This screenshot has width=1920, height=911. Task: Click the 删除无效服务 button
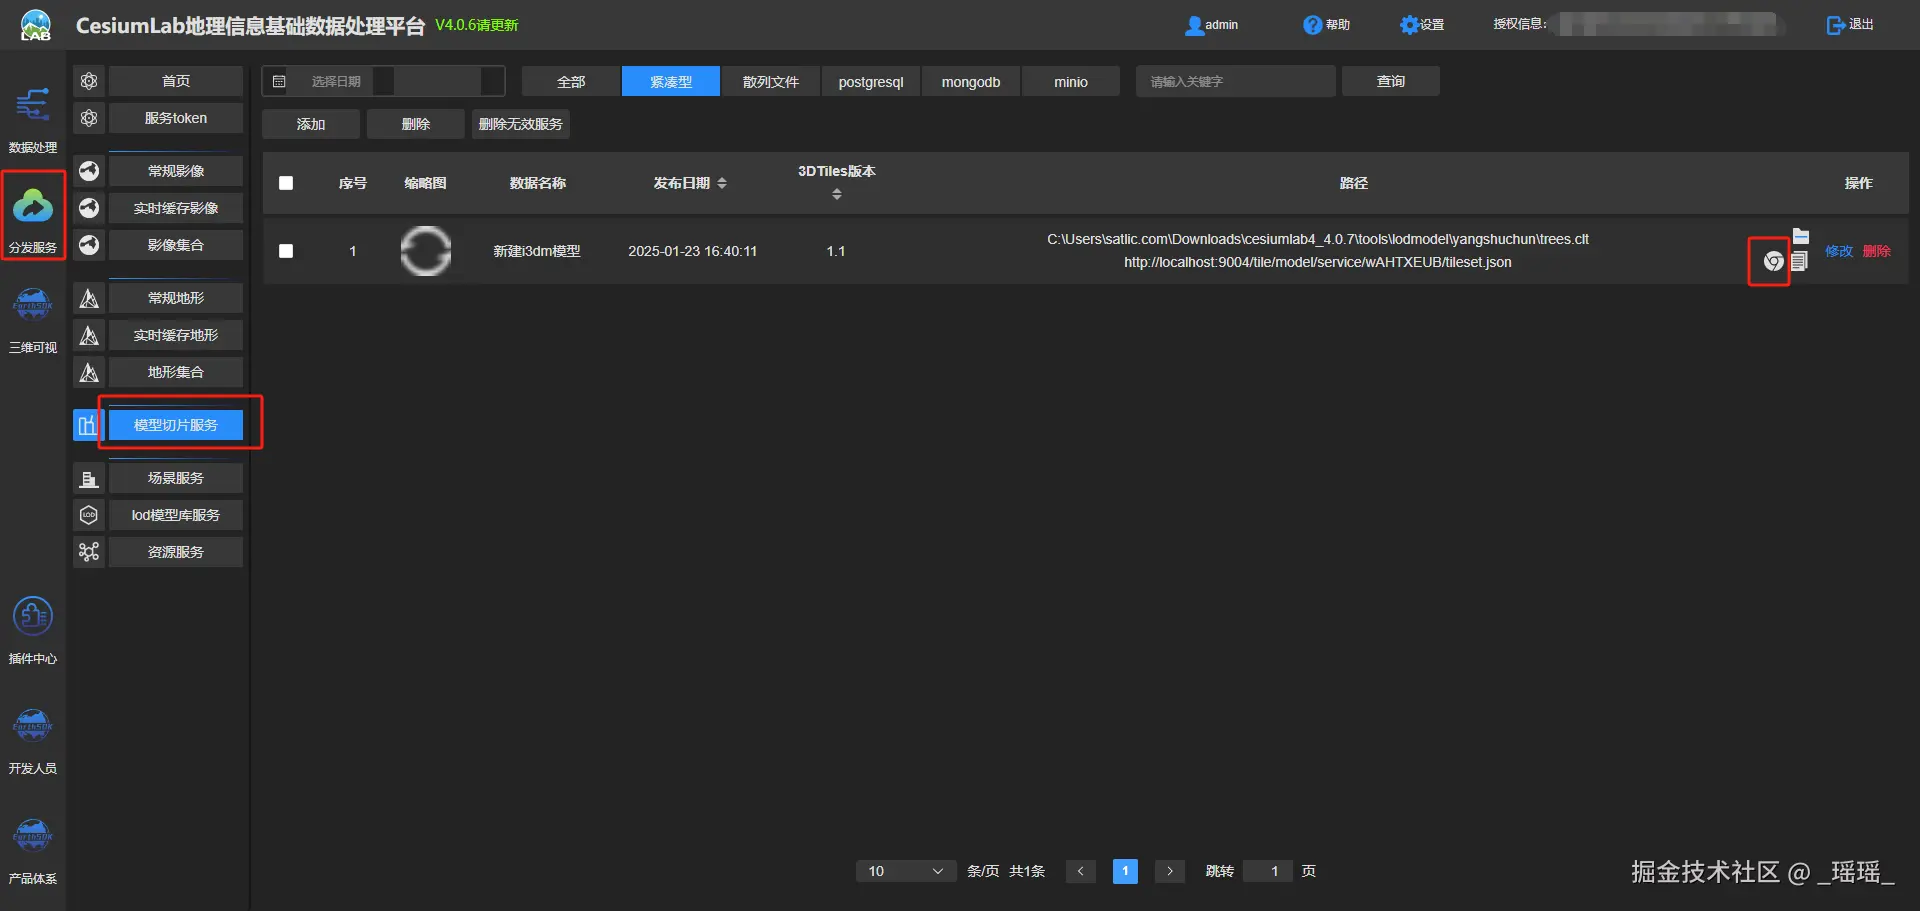coord(521,124)
